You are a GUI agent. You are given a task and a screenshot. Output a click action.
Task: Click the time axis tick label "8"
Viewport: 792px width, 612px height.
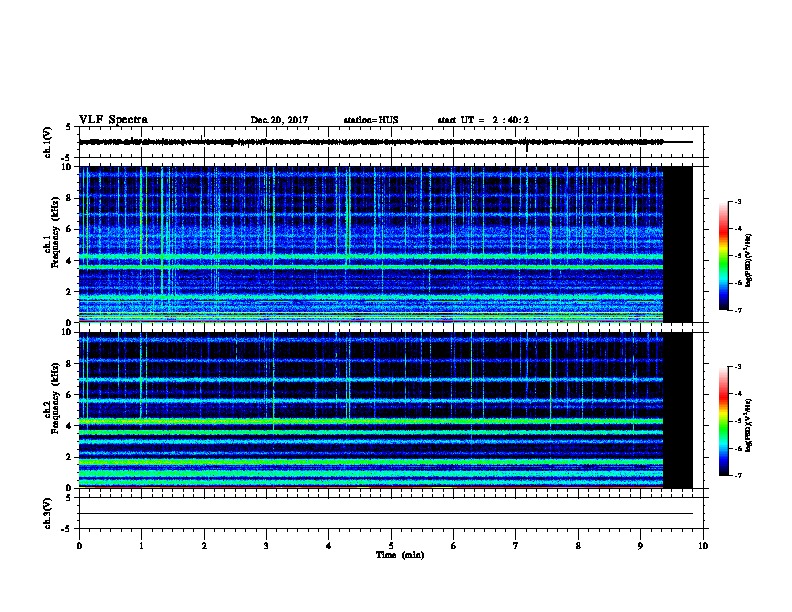click(578, 546)
